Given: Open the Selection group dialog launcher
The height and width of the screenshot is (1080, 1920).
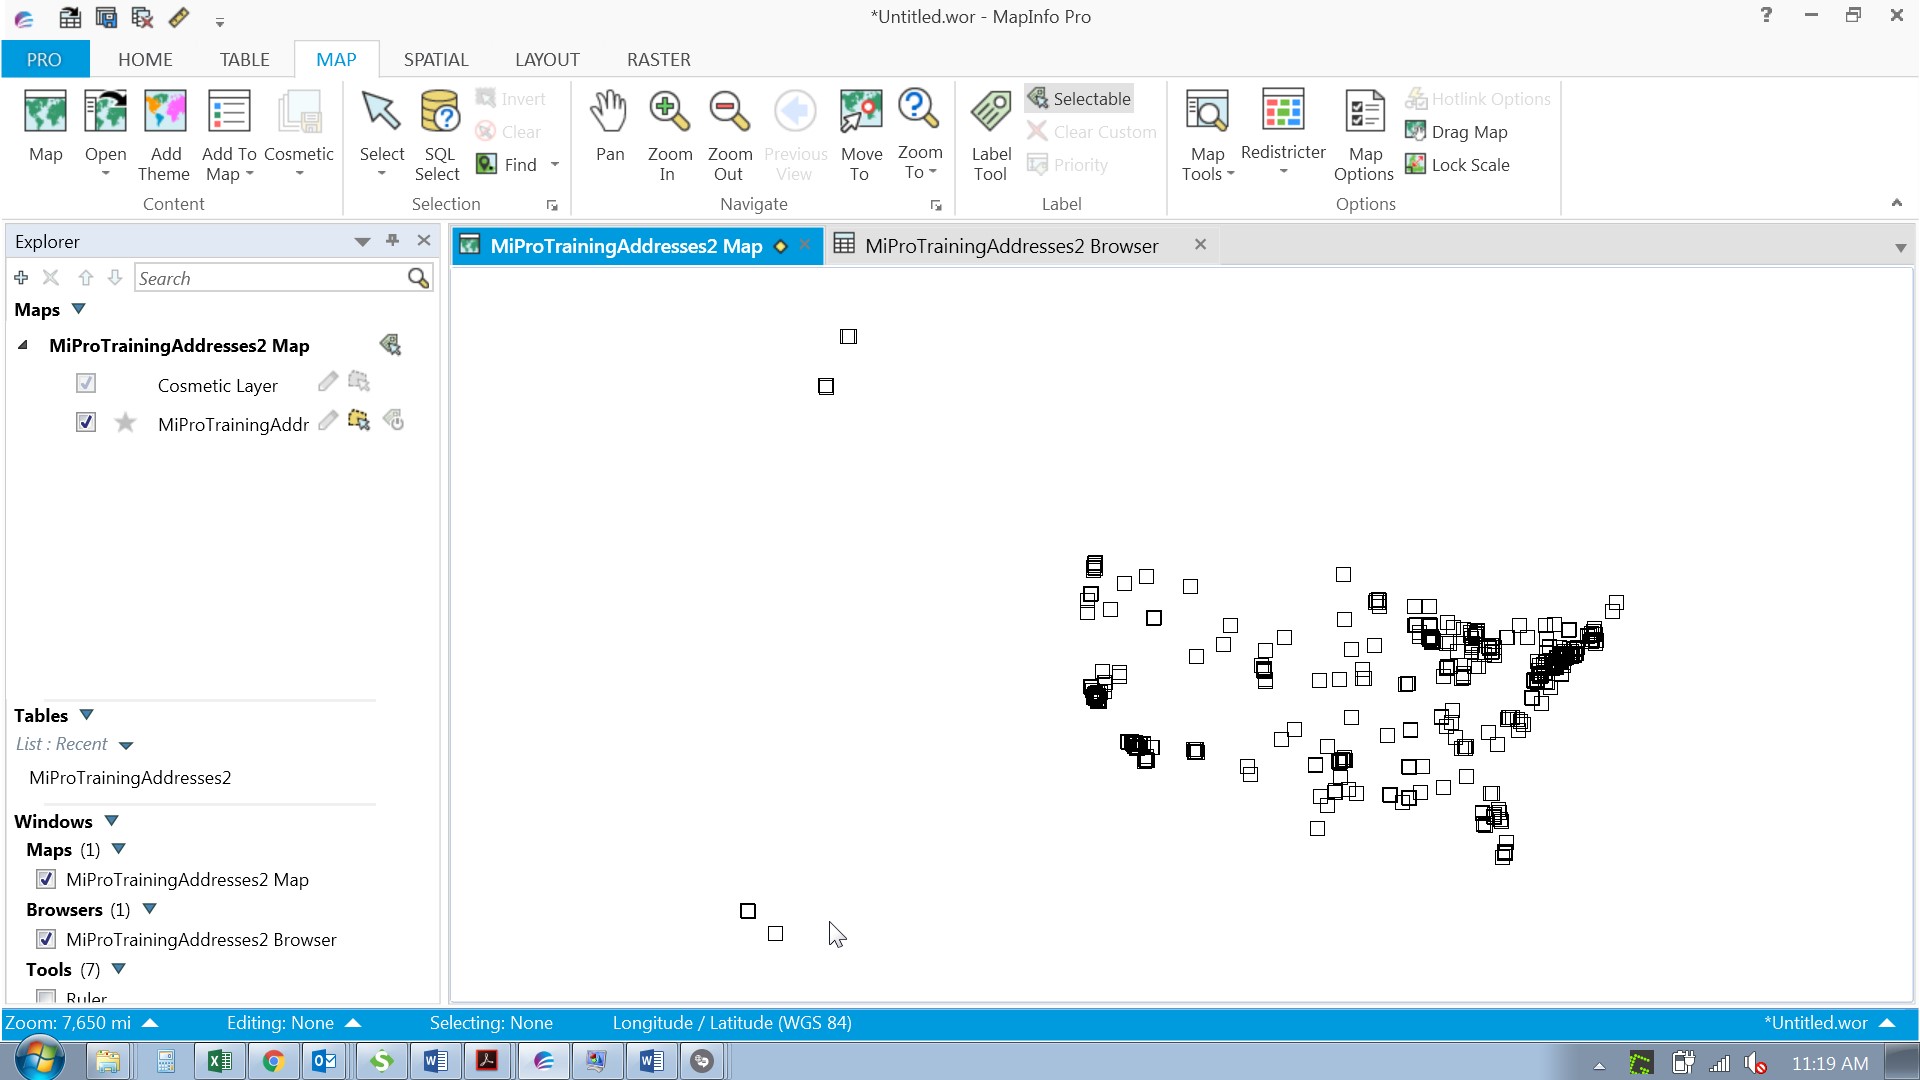Looking at the screenshot, I should click(552, 205).
